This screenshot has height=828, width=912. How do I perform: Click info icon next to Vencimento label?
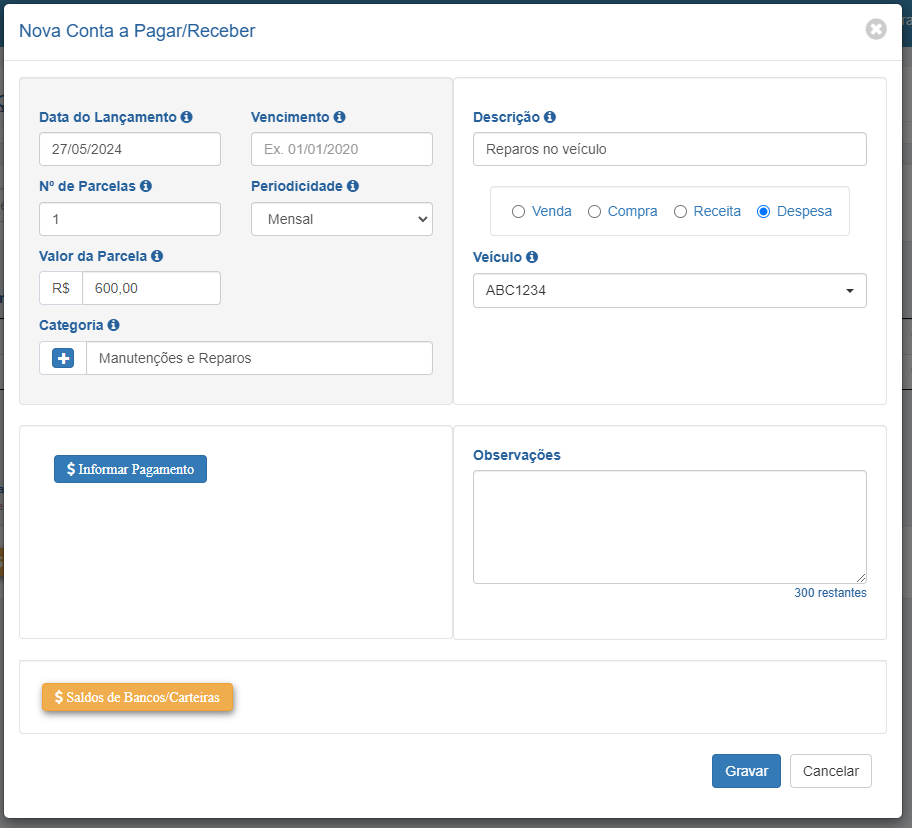coord(340,117)
